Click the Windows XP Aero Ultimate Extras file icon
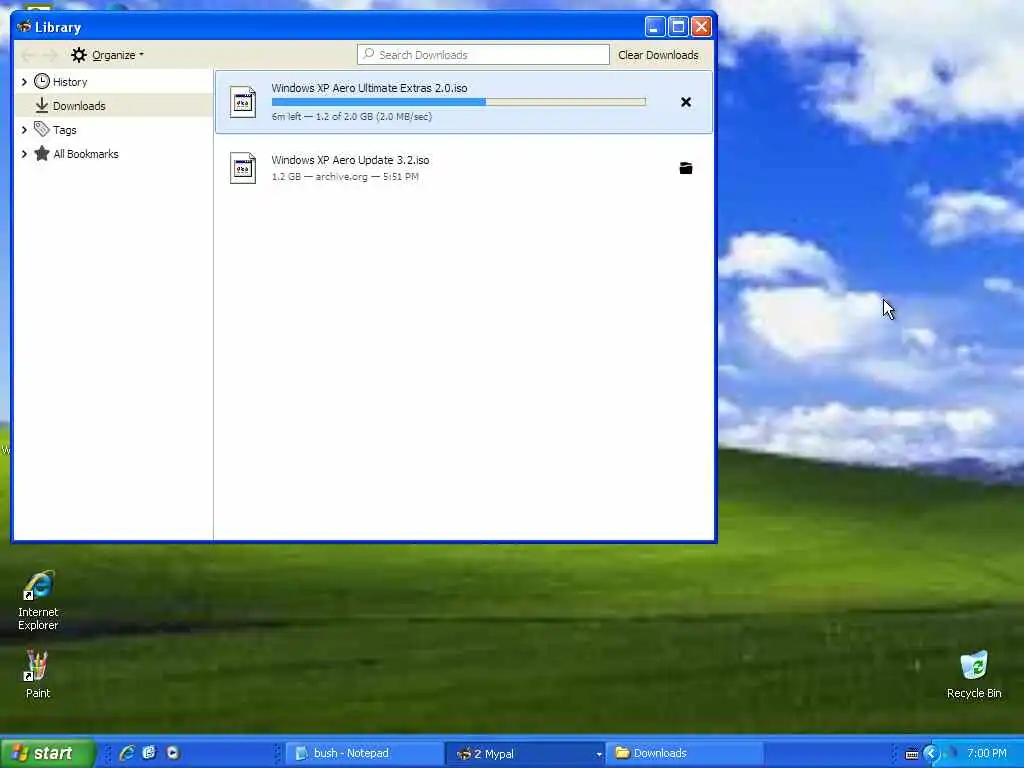 (x=243, y=102)
